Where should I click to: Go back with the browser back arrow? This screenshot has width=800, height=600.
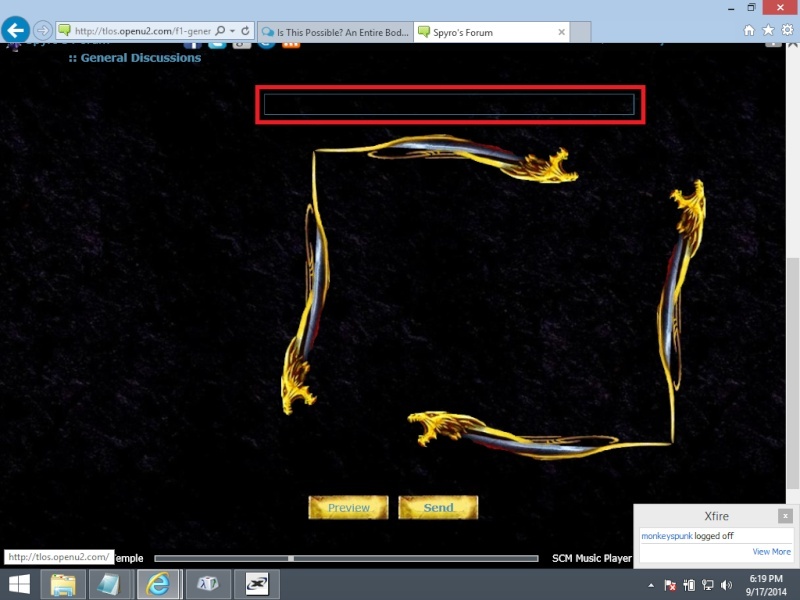[15, 31]
